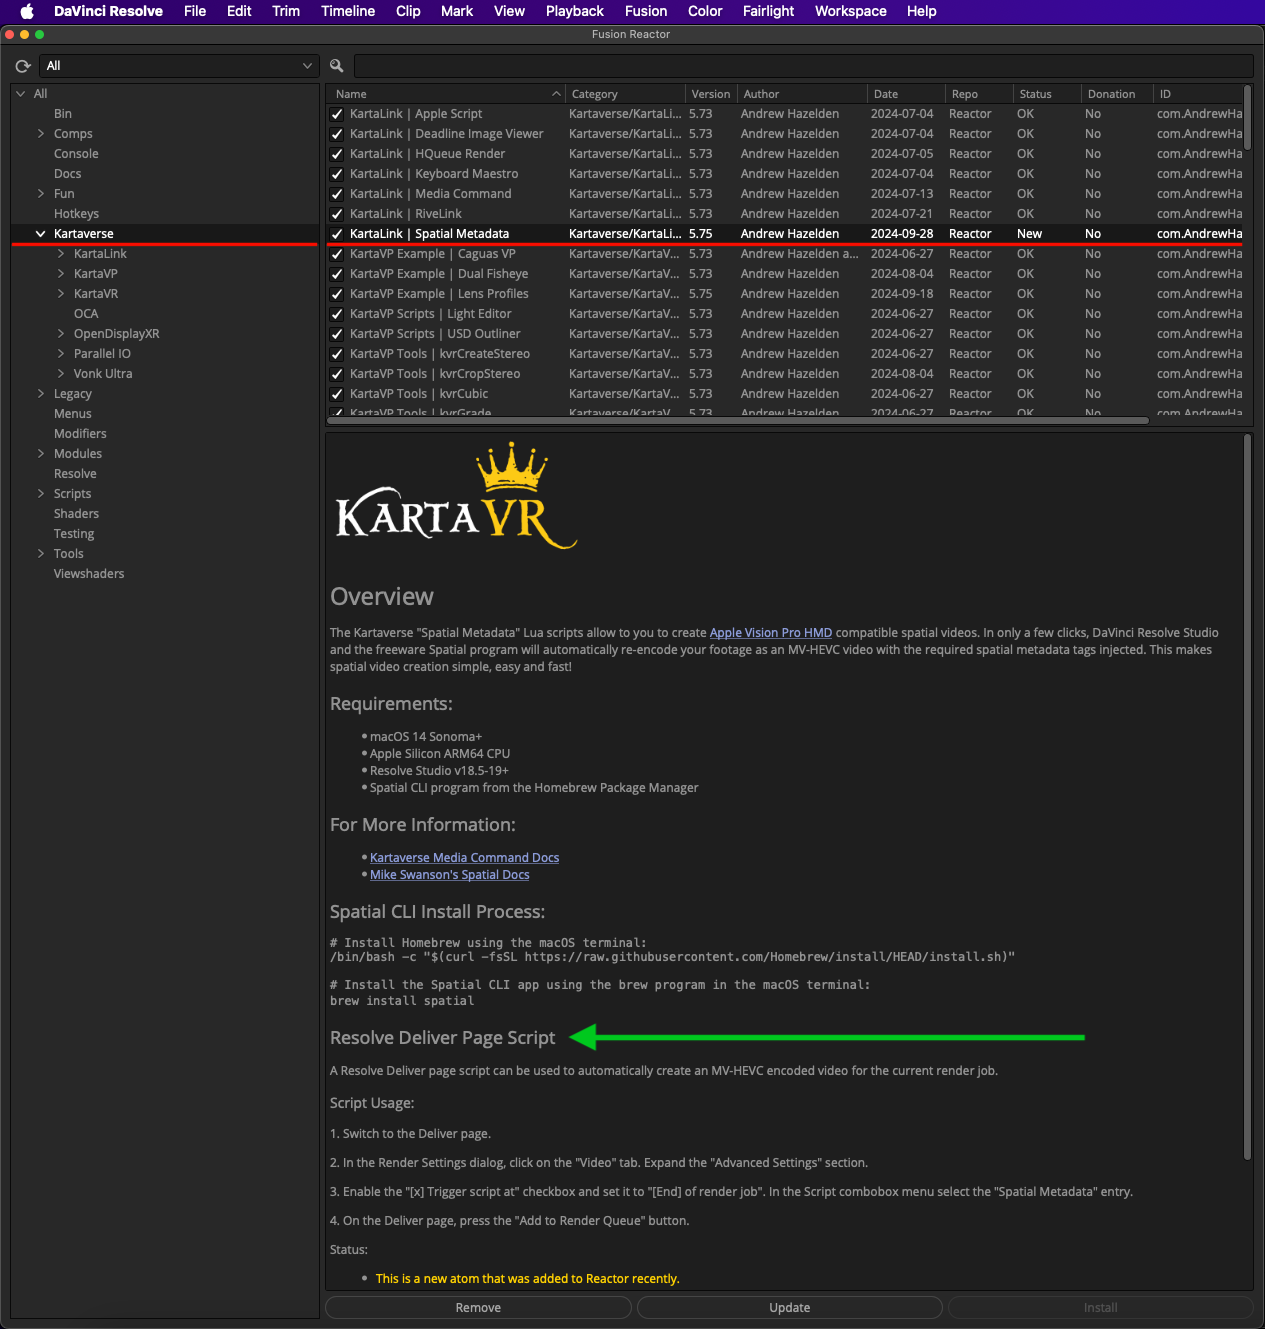Click the search text field
This screenshot has height=1329, width=1265.
803,66
